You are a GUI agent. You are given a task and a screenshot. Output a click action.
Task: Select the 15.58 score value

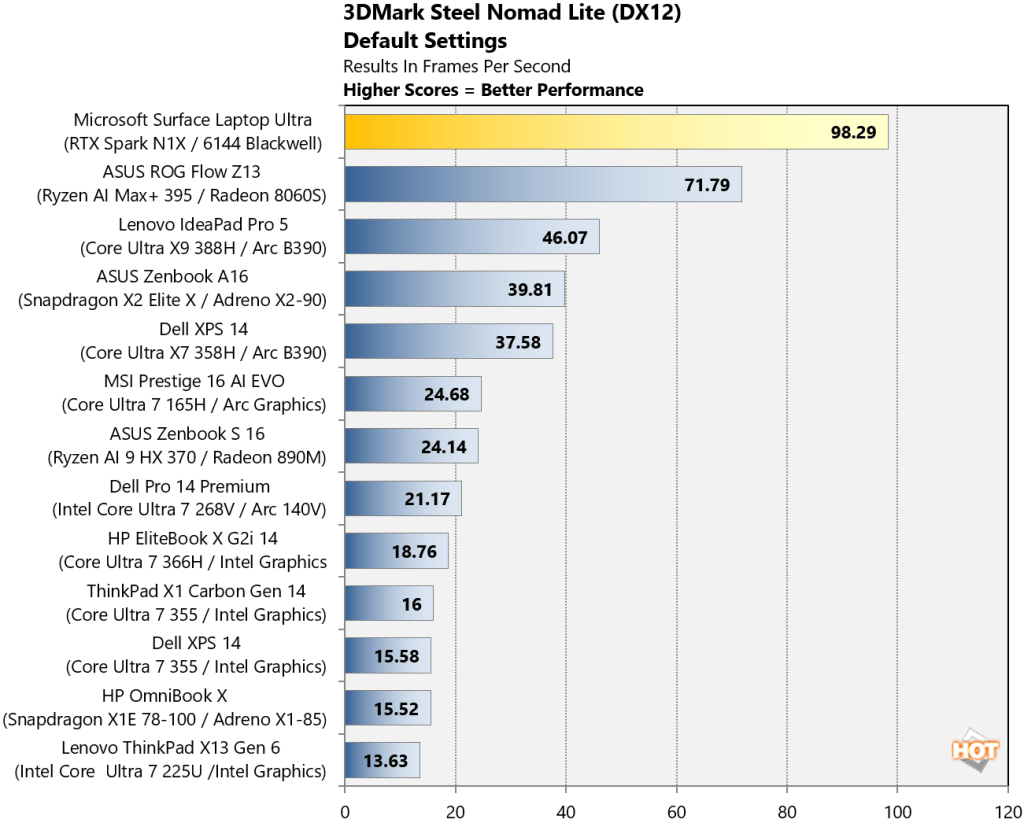pos(396,656)
